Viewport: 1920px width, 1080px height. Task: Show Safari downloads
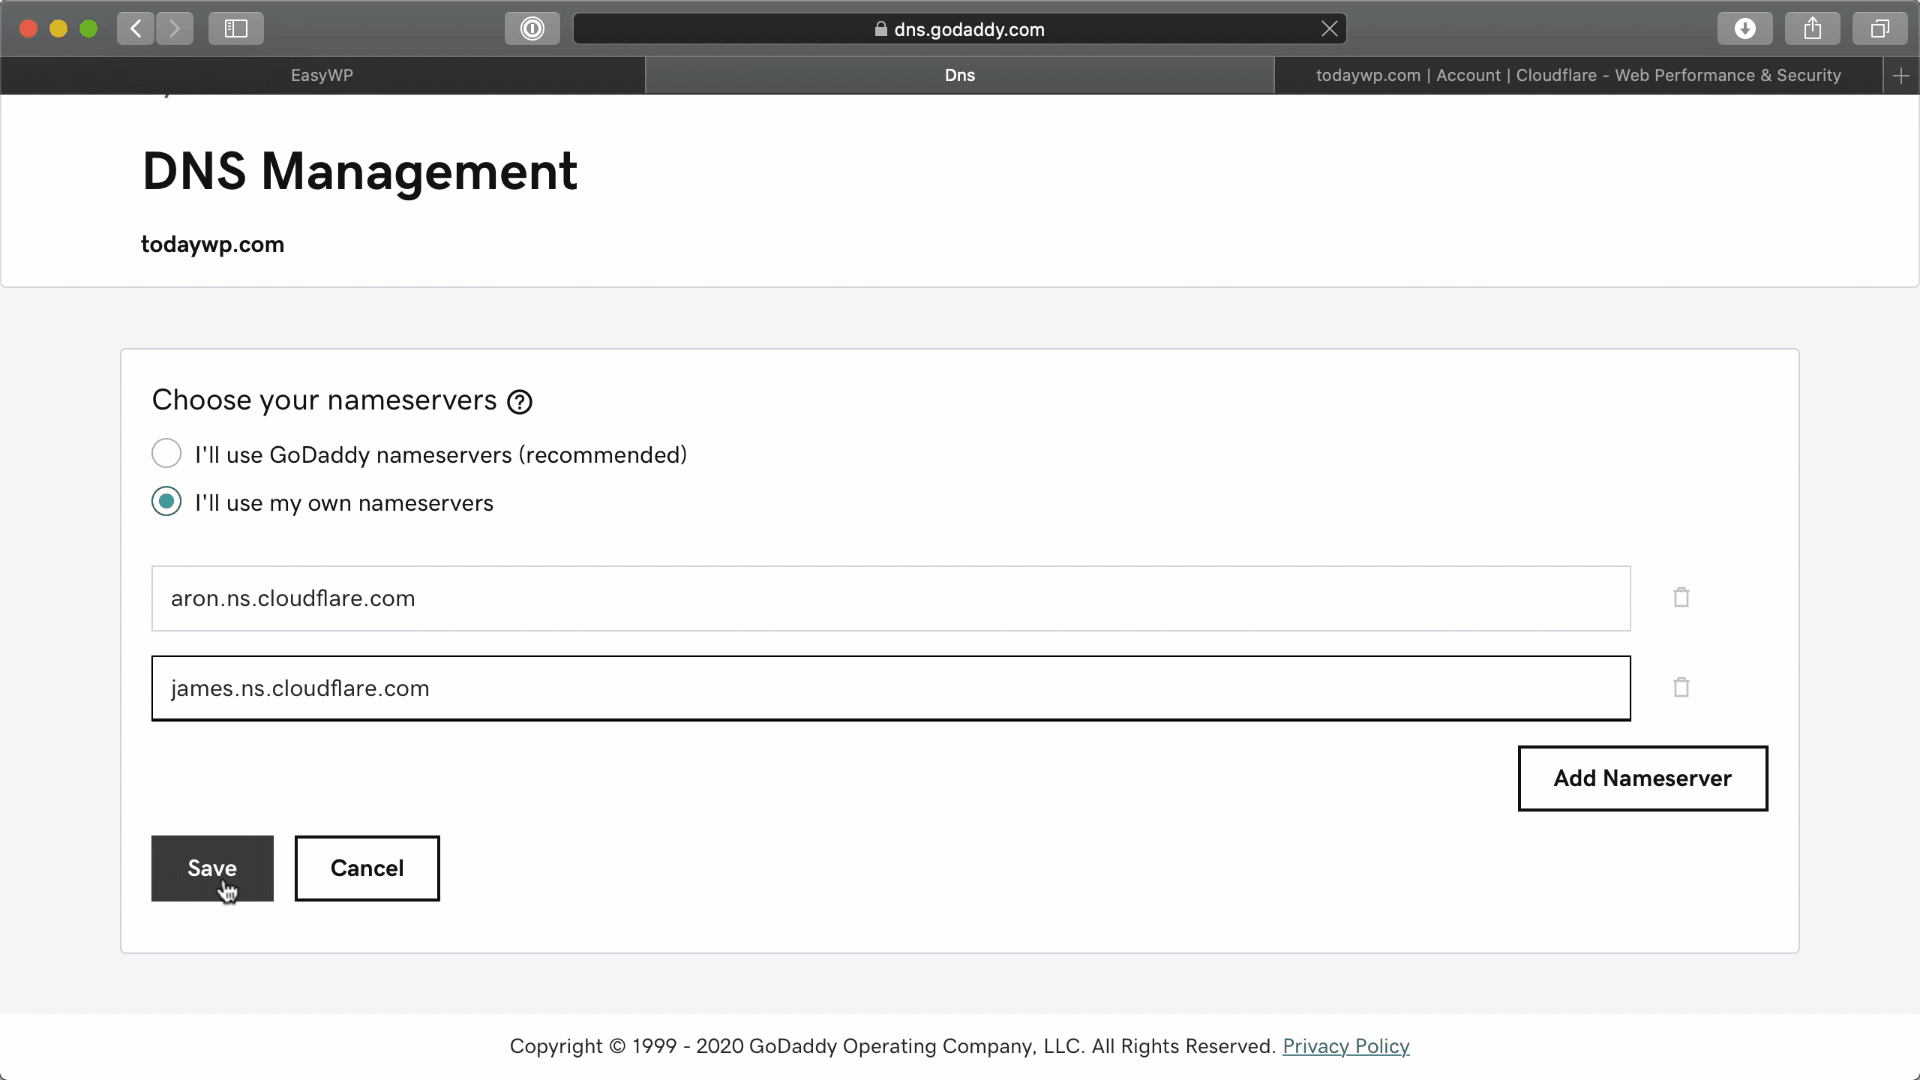pos(1745,29)
